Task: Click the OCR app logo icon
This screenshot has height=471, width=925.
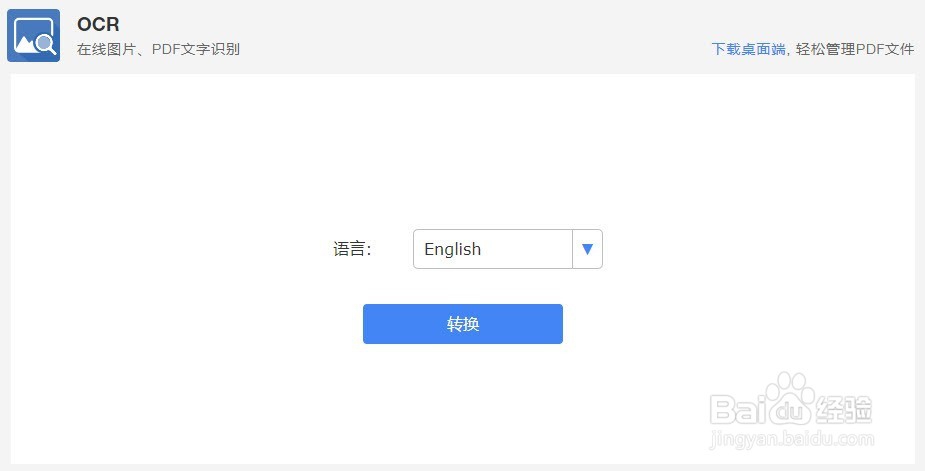Action: coord(33,35)
